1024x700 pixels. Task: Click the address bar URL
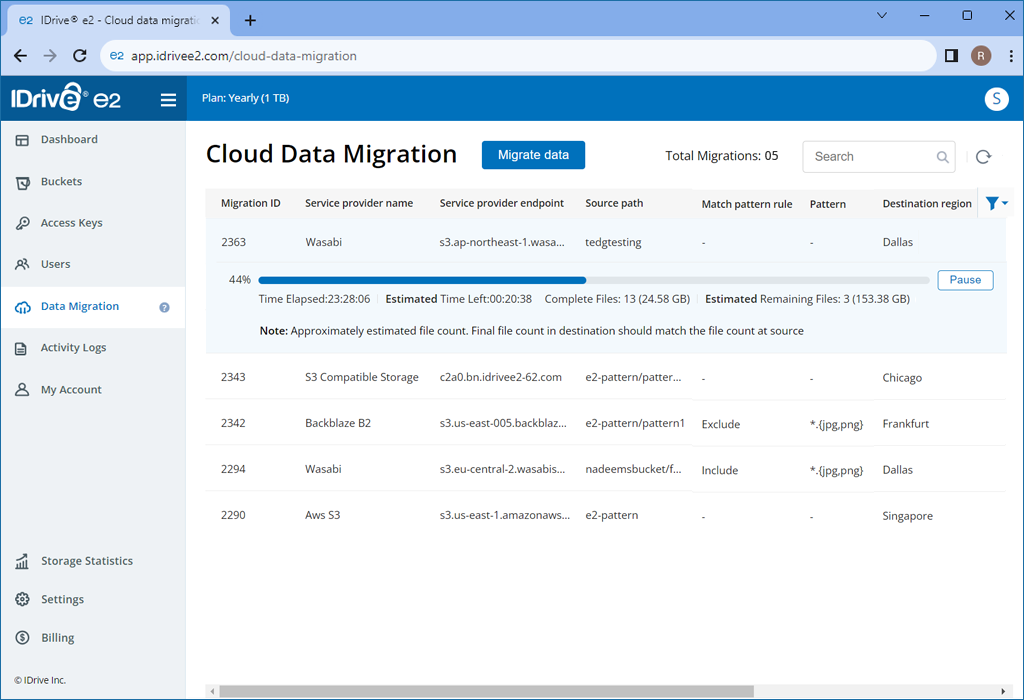244,56
